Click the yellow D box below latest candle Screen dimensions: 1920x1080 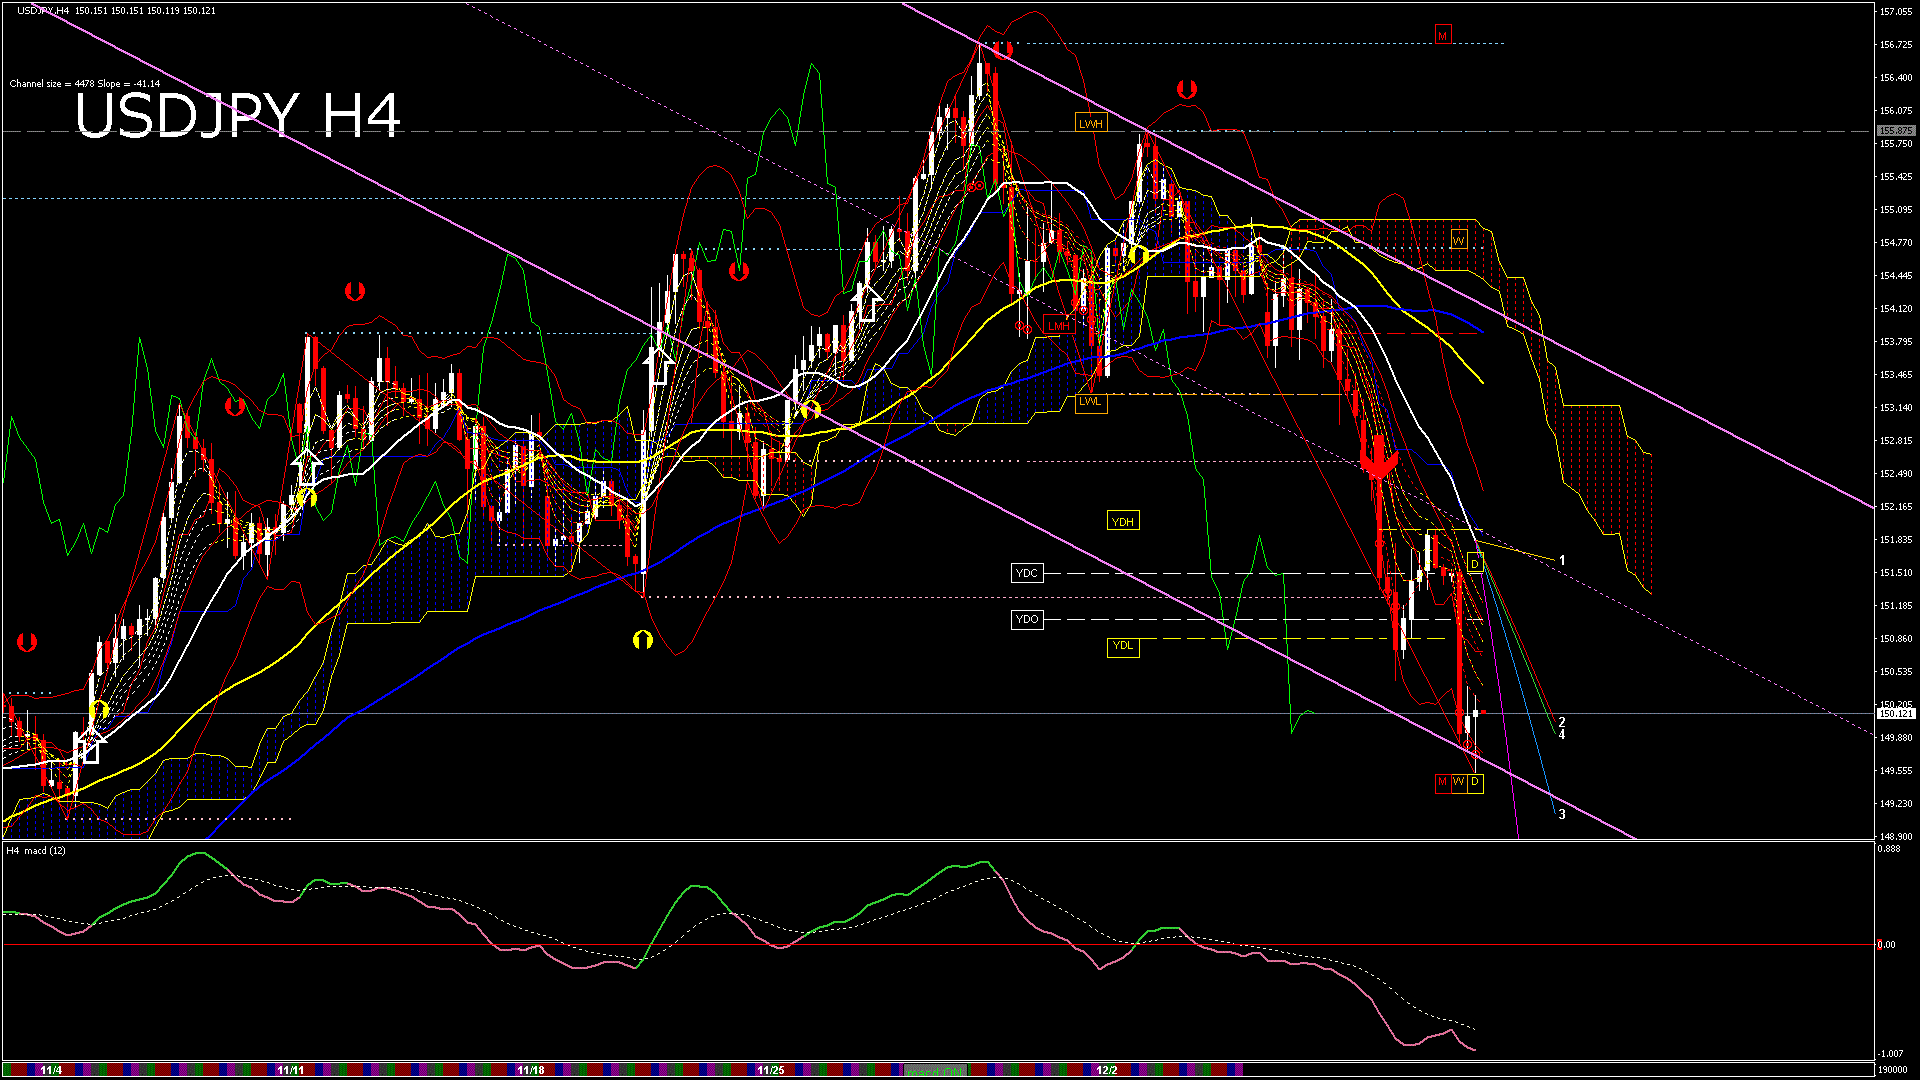coord(1475,782)
